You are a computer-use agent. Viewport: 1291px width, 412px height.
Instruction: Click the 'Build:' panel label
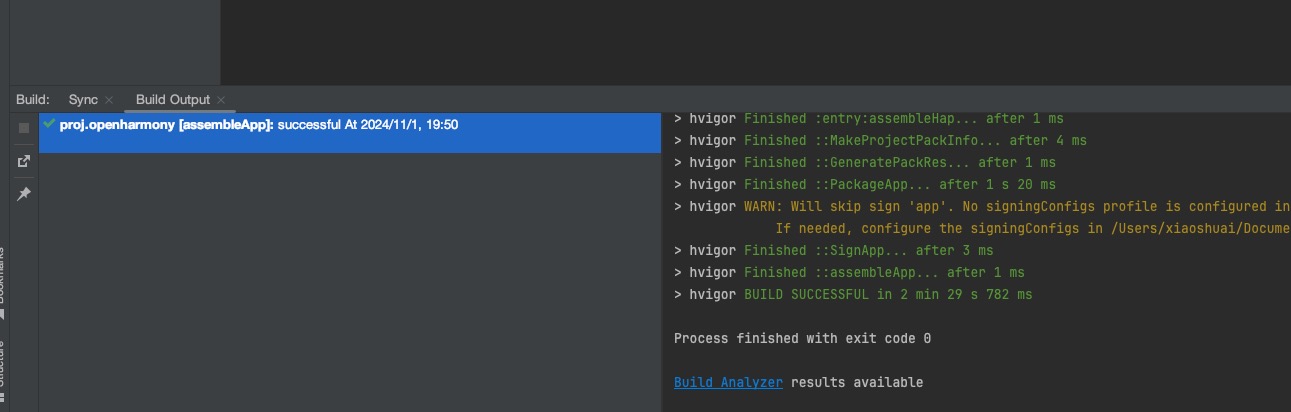pos(33,100)
